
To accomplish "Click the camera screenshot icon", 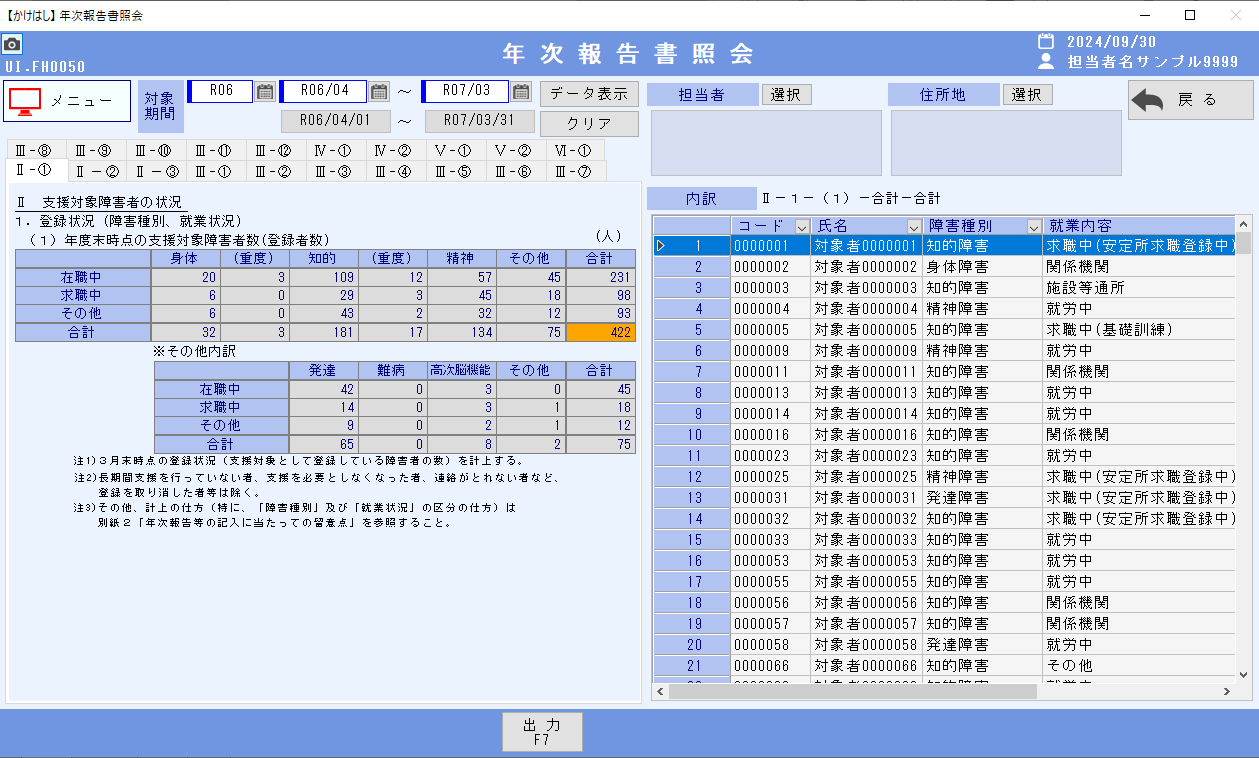I will [12, 45].
